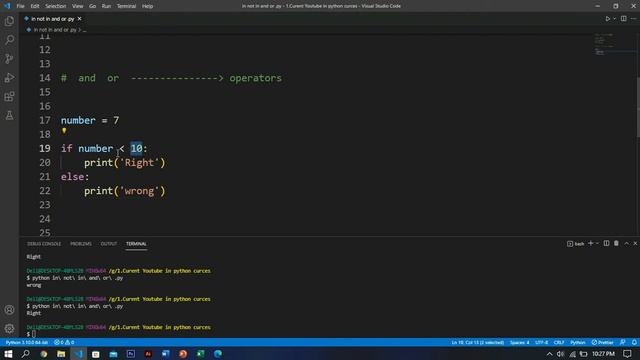Switch to the Output panel tab
The width and height of the screenshot is (640, 360).
tap(109, 244)
